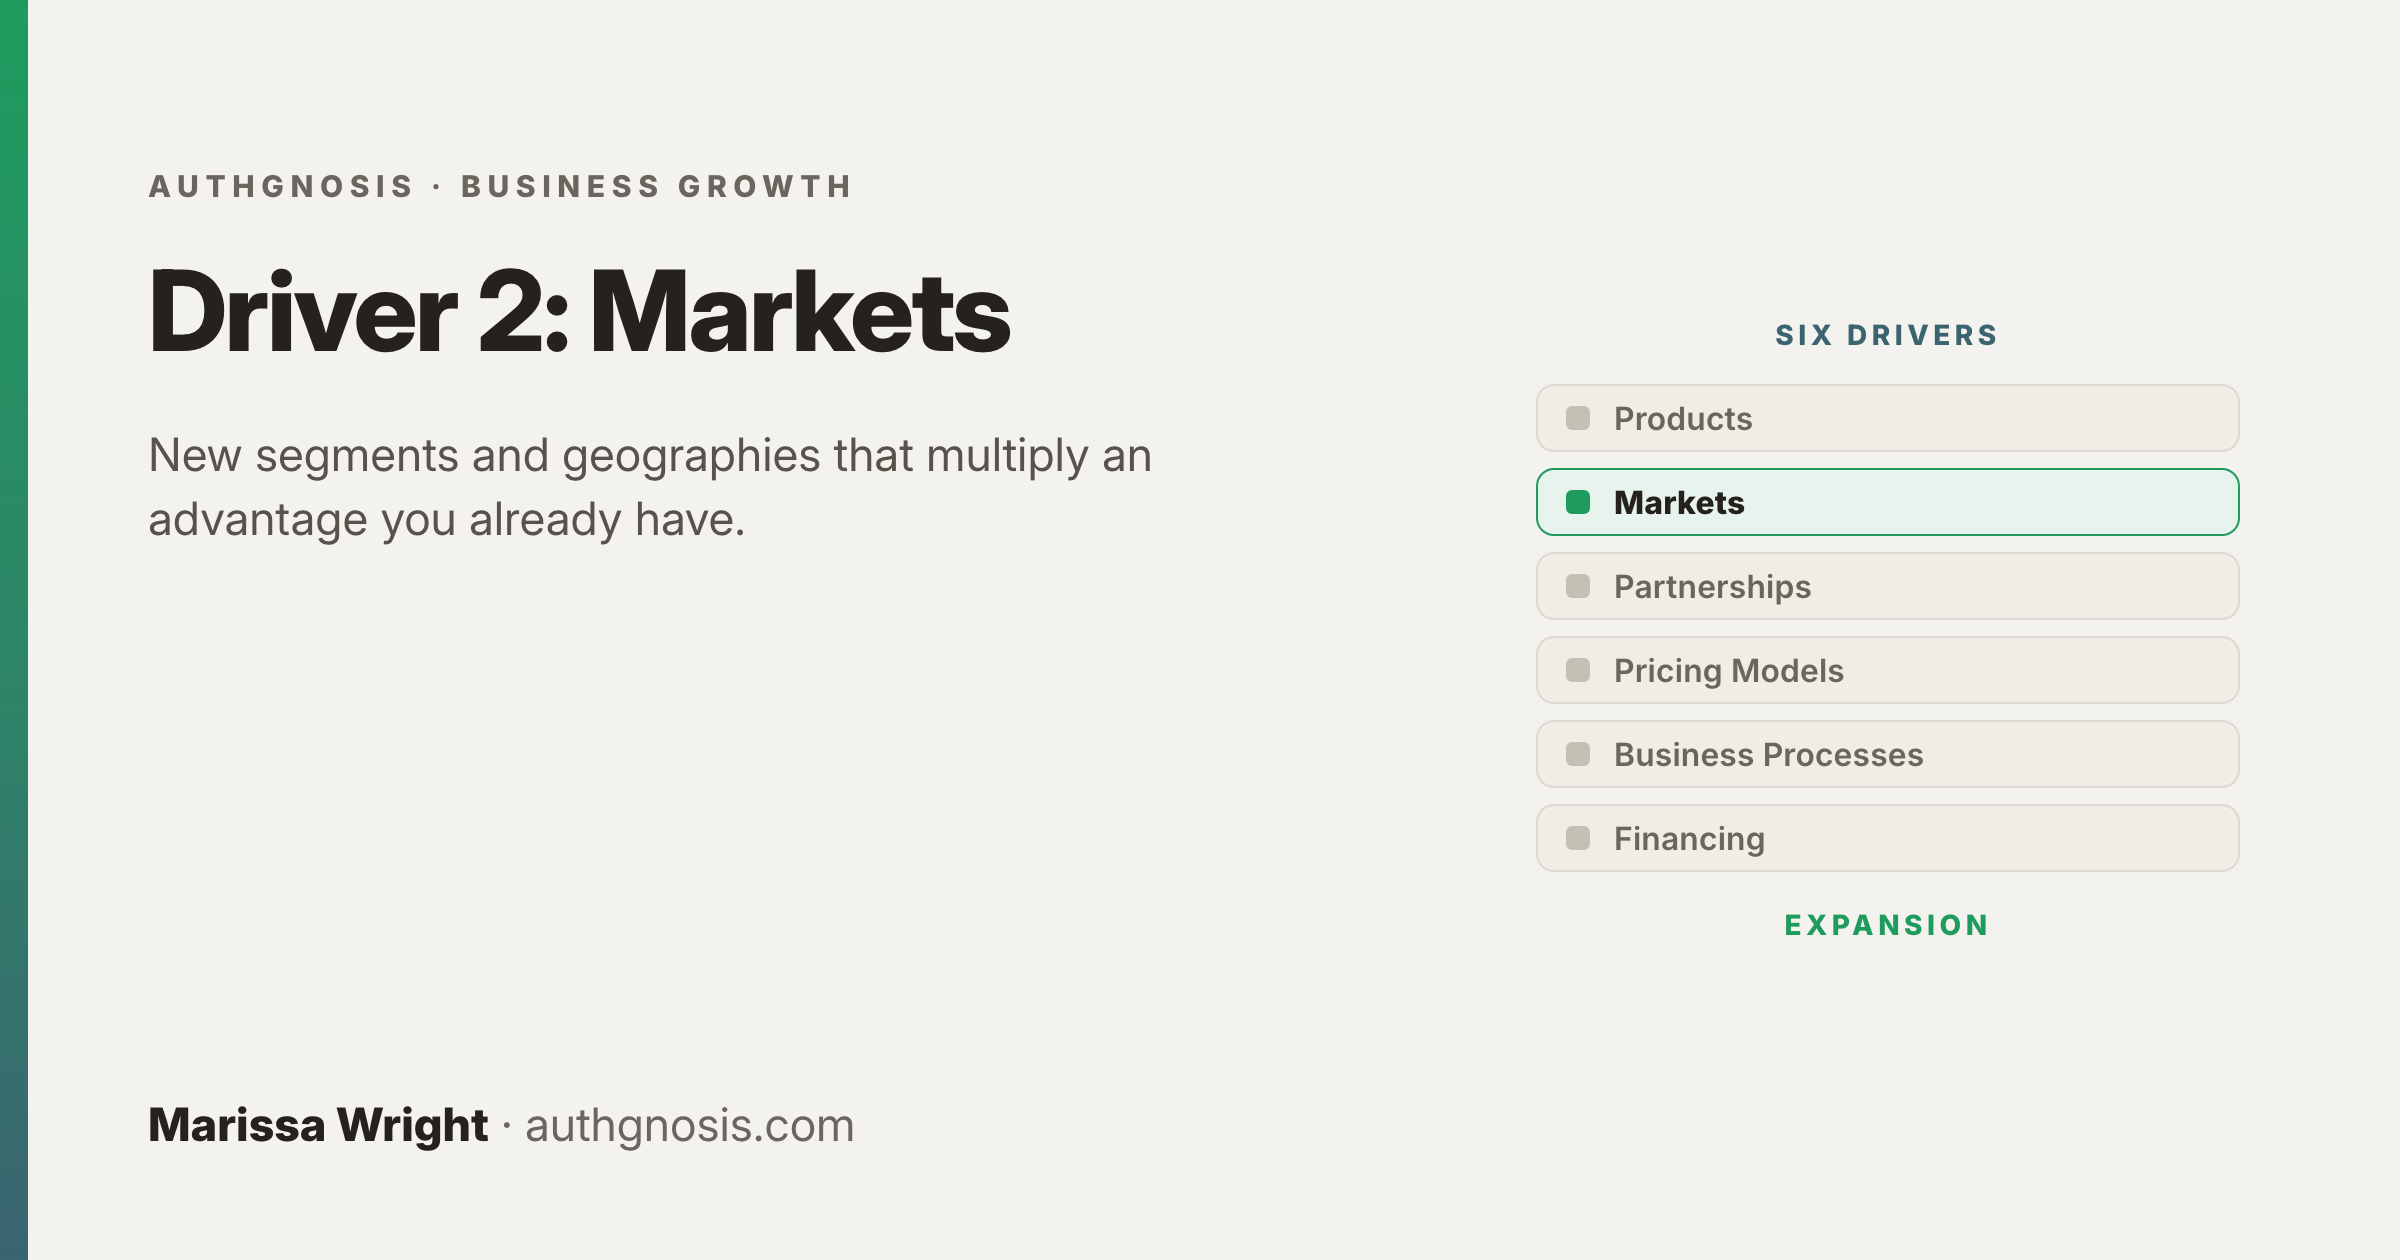Open the Financing entry

(1888, 838)
